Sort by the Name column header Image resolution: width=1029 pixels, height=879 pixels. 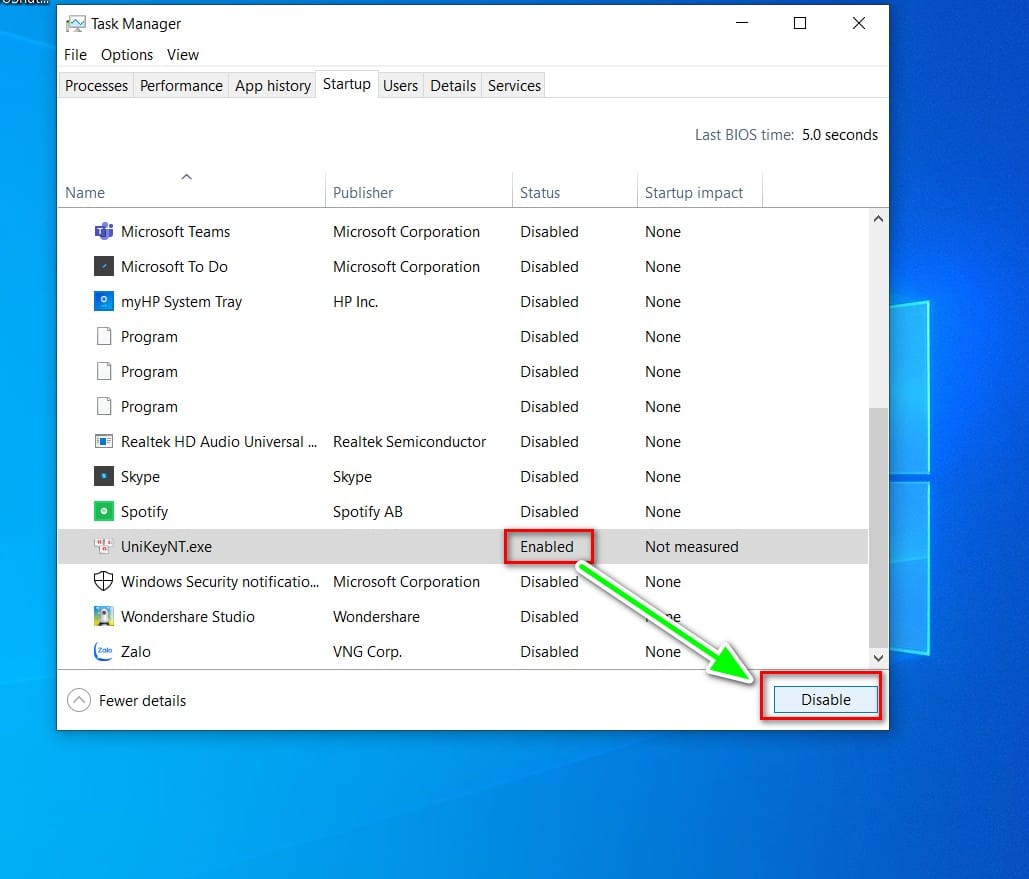click(x=192, y=192)
